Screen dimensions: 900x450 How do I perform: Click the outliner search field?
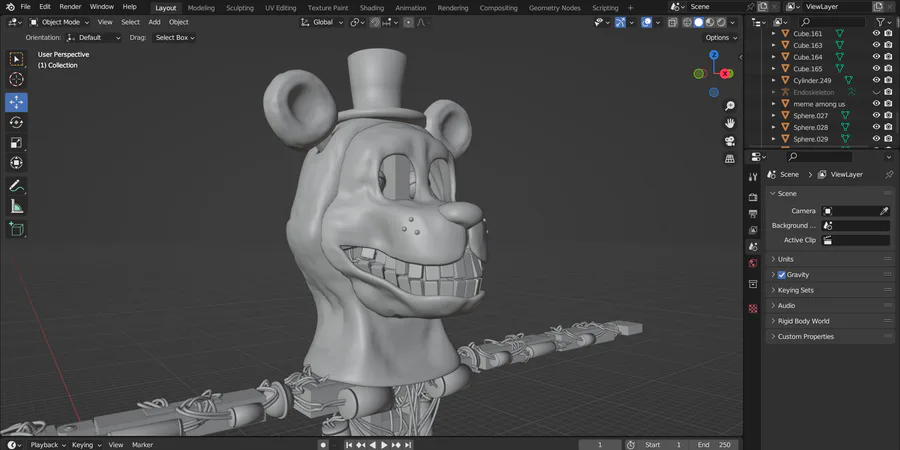tap(832, 22)
